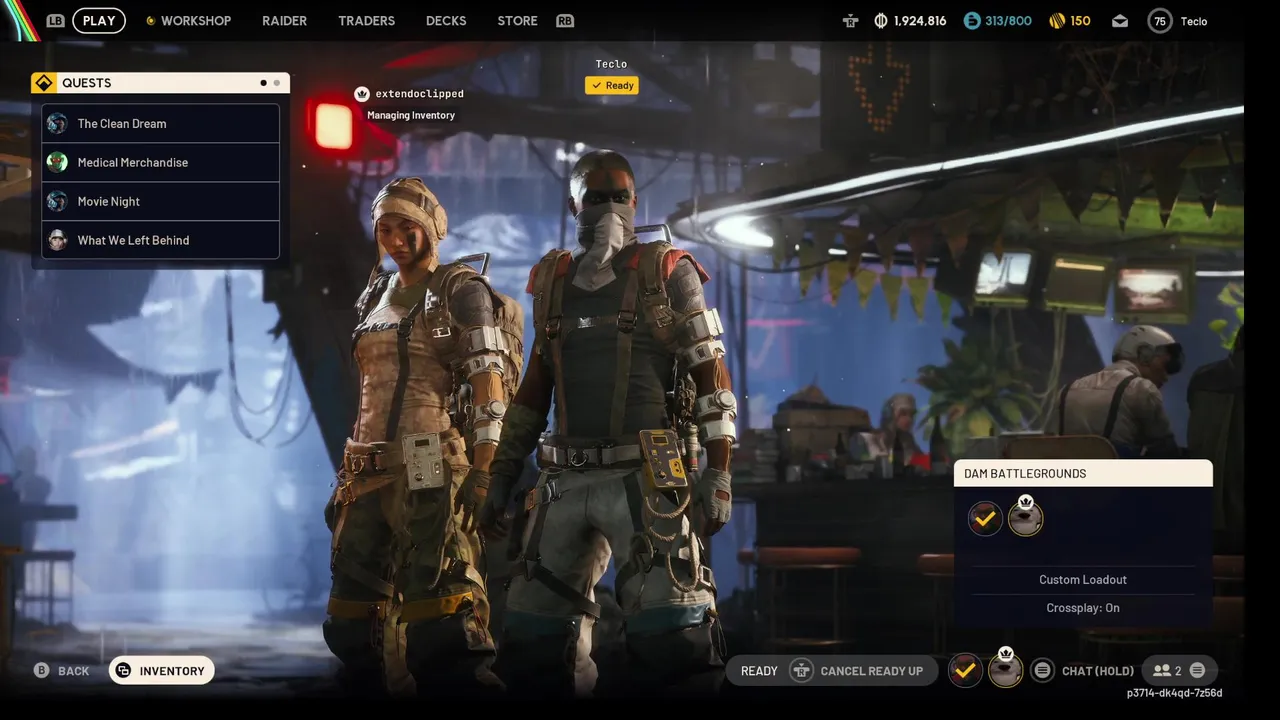The width and height of the screenshot is (1280, 720).
Task: Select the extendoclipped player name
Action: pos(419,94)
